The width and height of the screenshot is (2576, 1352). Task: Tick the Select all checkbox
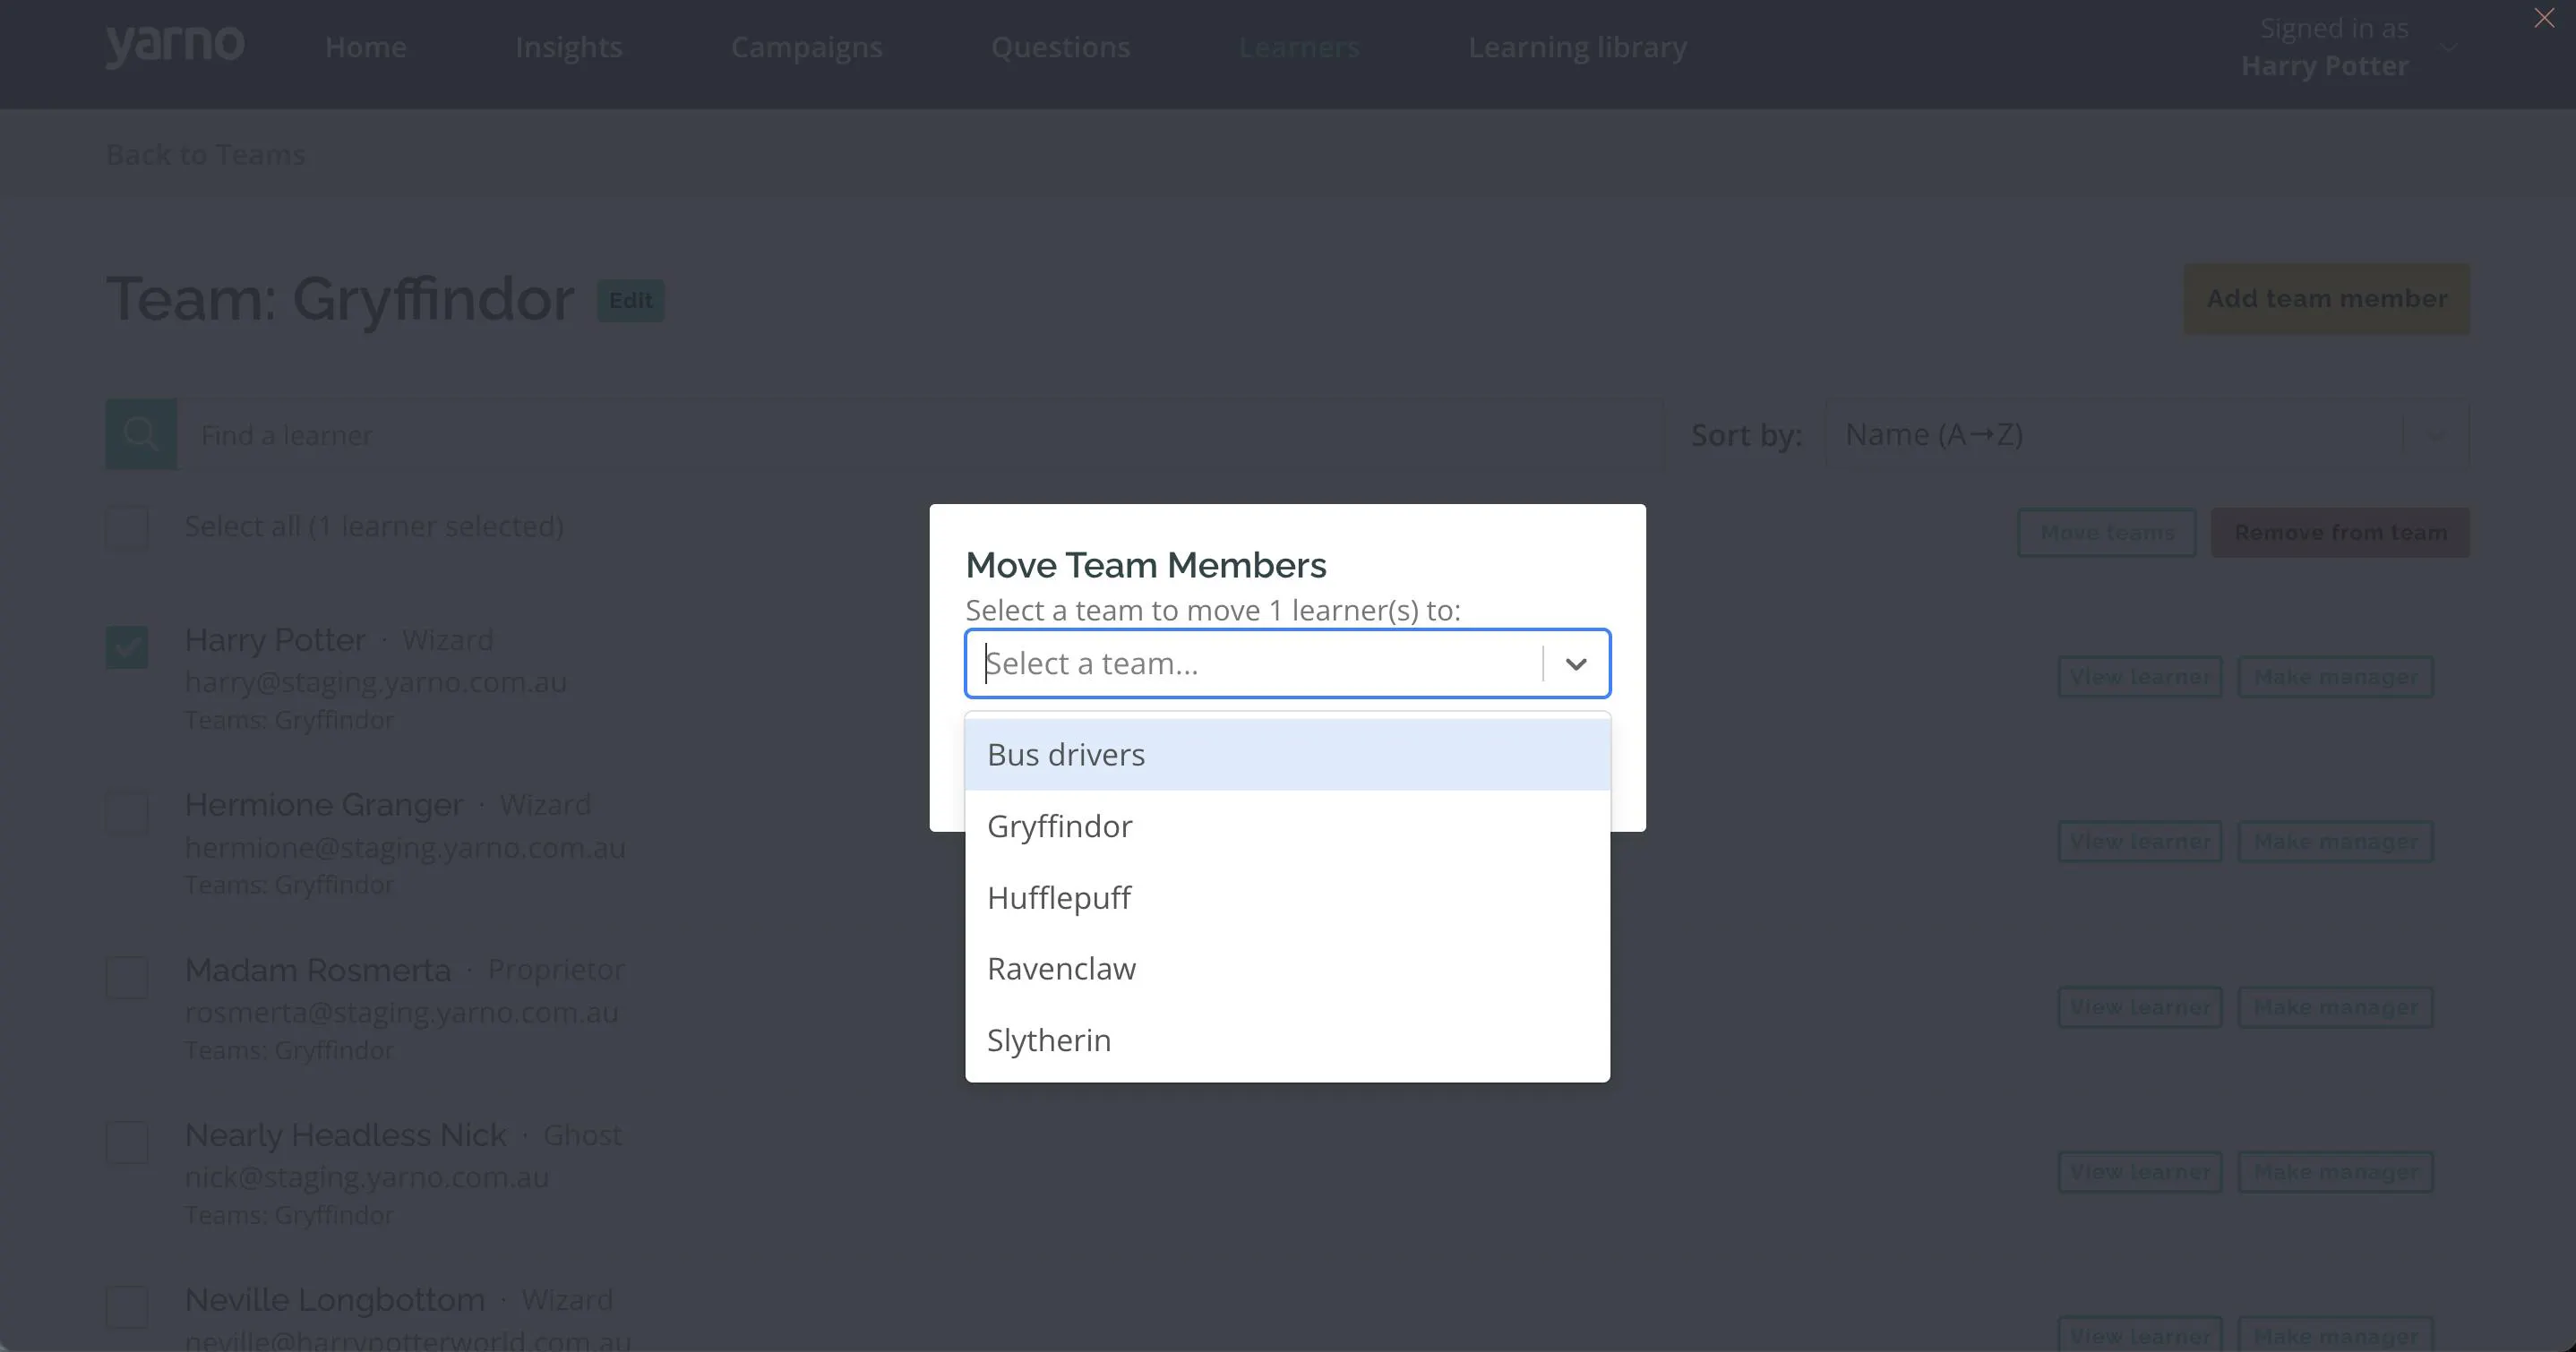click(127, 527)
